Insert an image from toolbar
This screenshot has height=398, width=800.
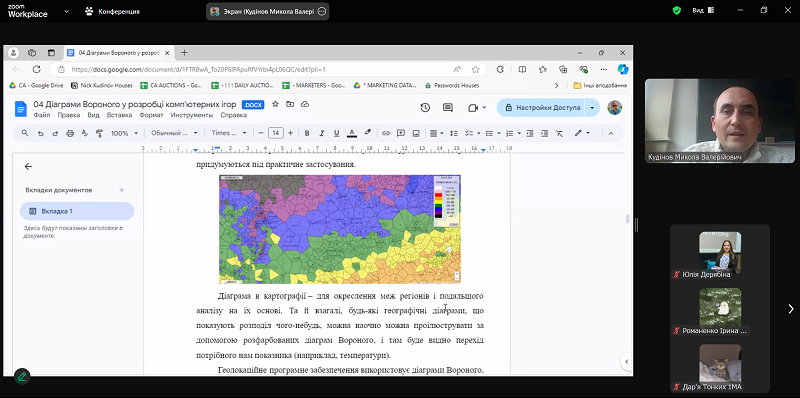(416, 133)
